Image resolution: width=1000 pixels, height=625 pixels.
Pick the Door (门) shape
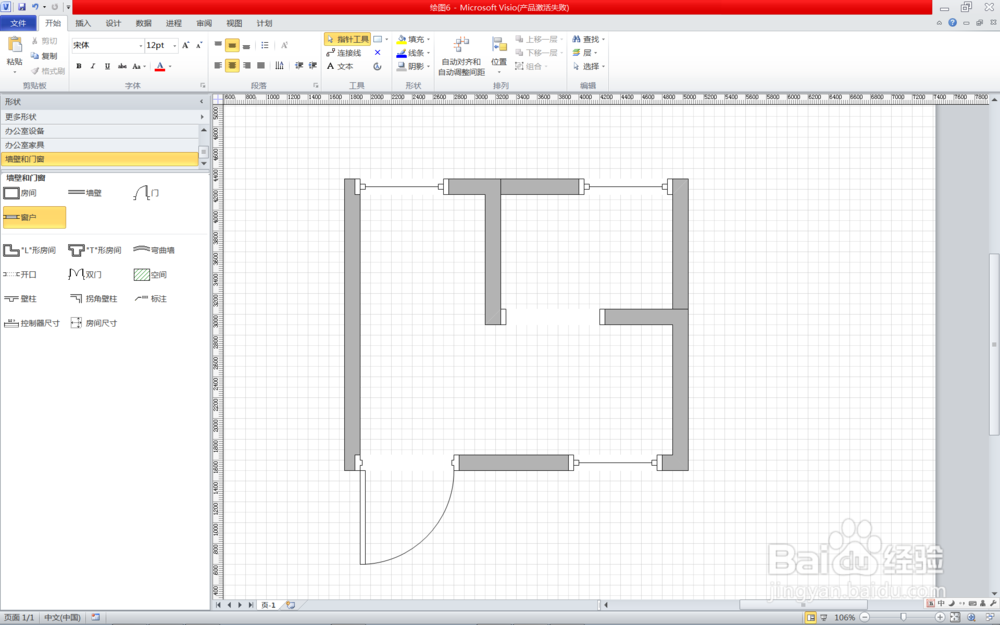click(146, 193)
